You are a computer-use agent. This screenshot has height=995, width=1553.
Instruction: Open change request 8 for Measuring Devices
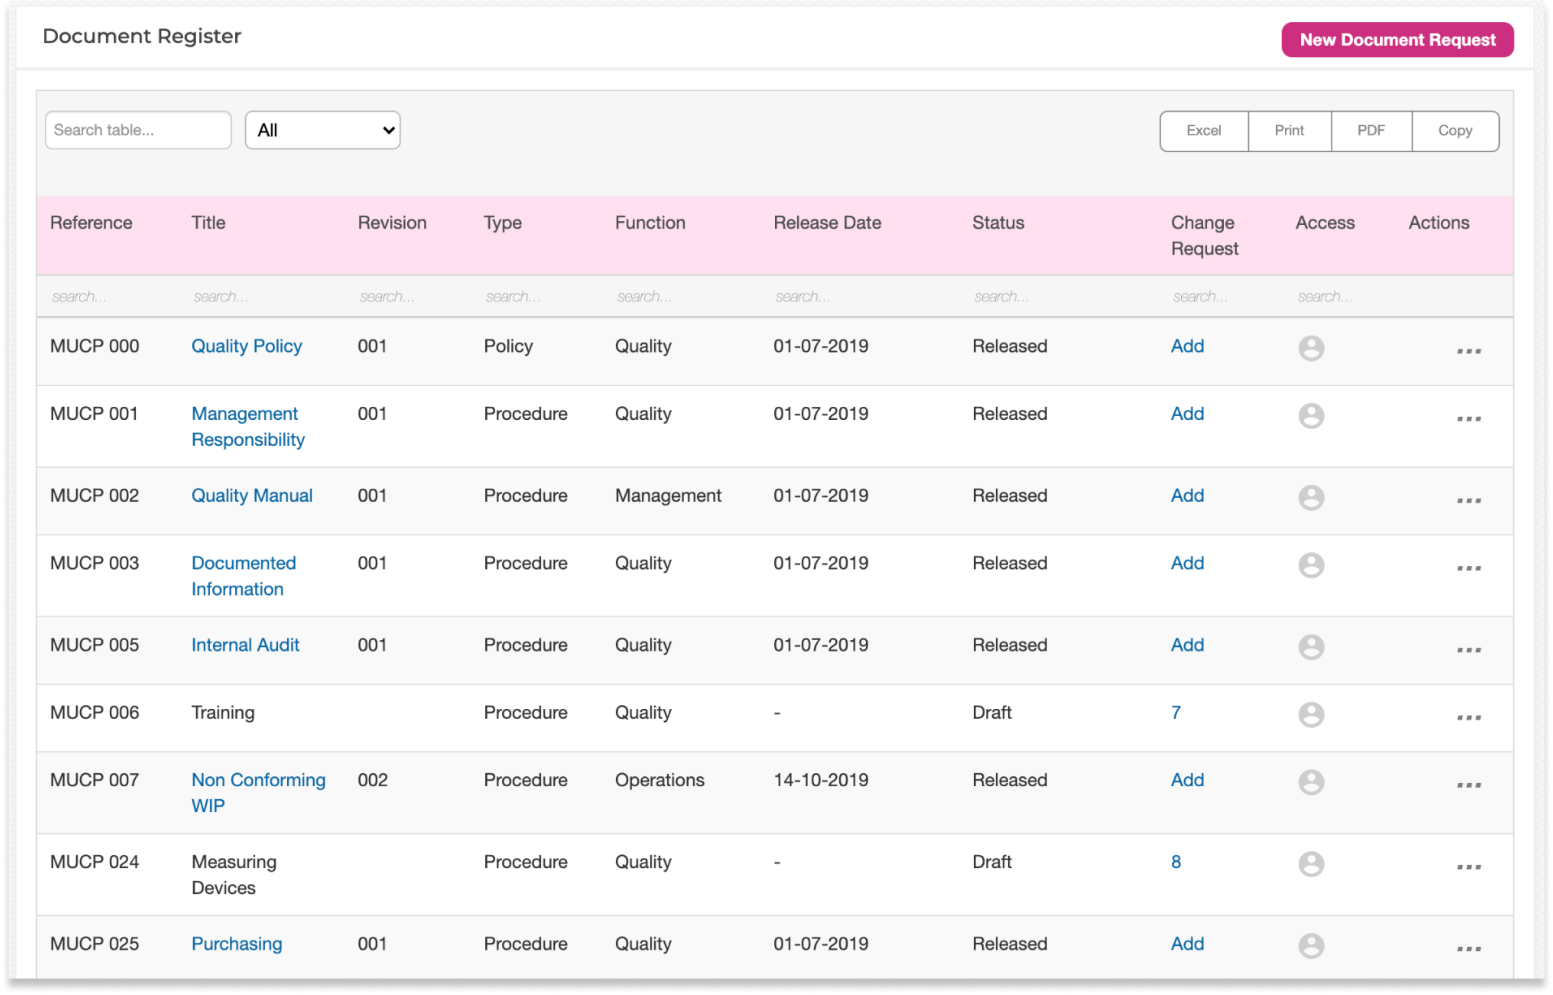pyautogui.click(x=1176, y=862)
